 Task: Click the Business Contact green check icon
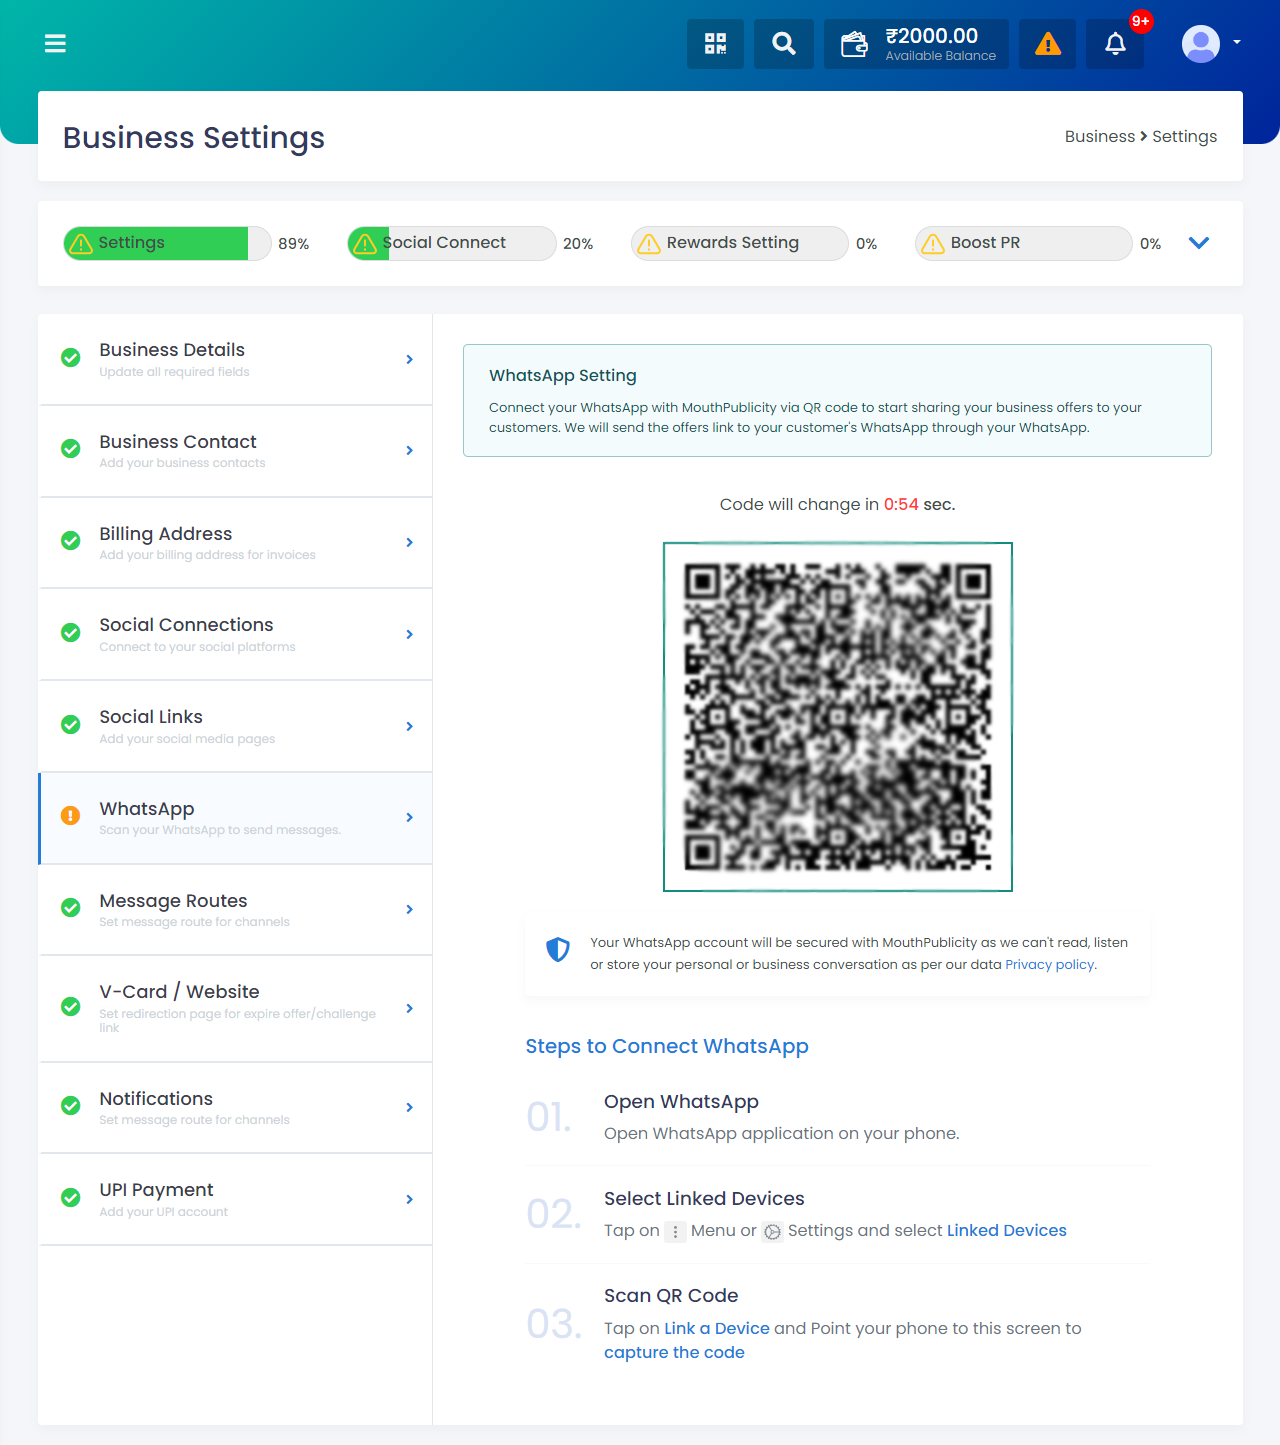(x=70, y=449)
